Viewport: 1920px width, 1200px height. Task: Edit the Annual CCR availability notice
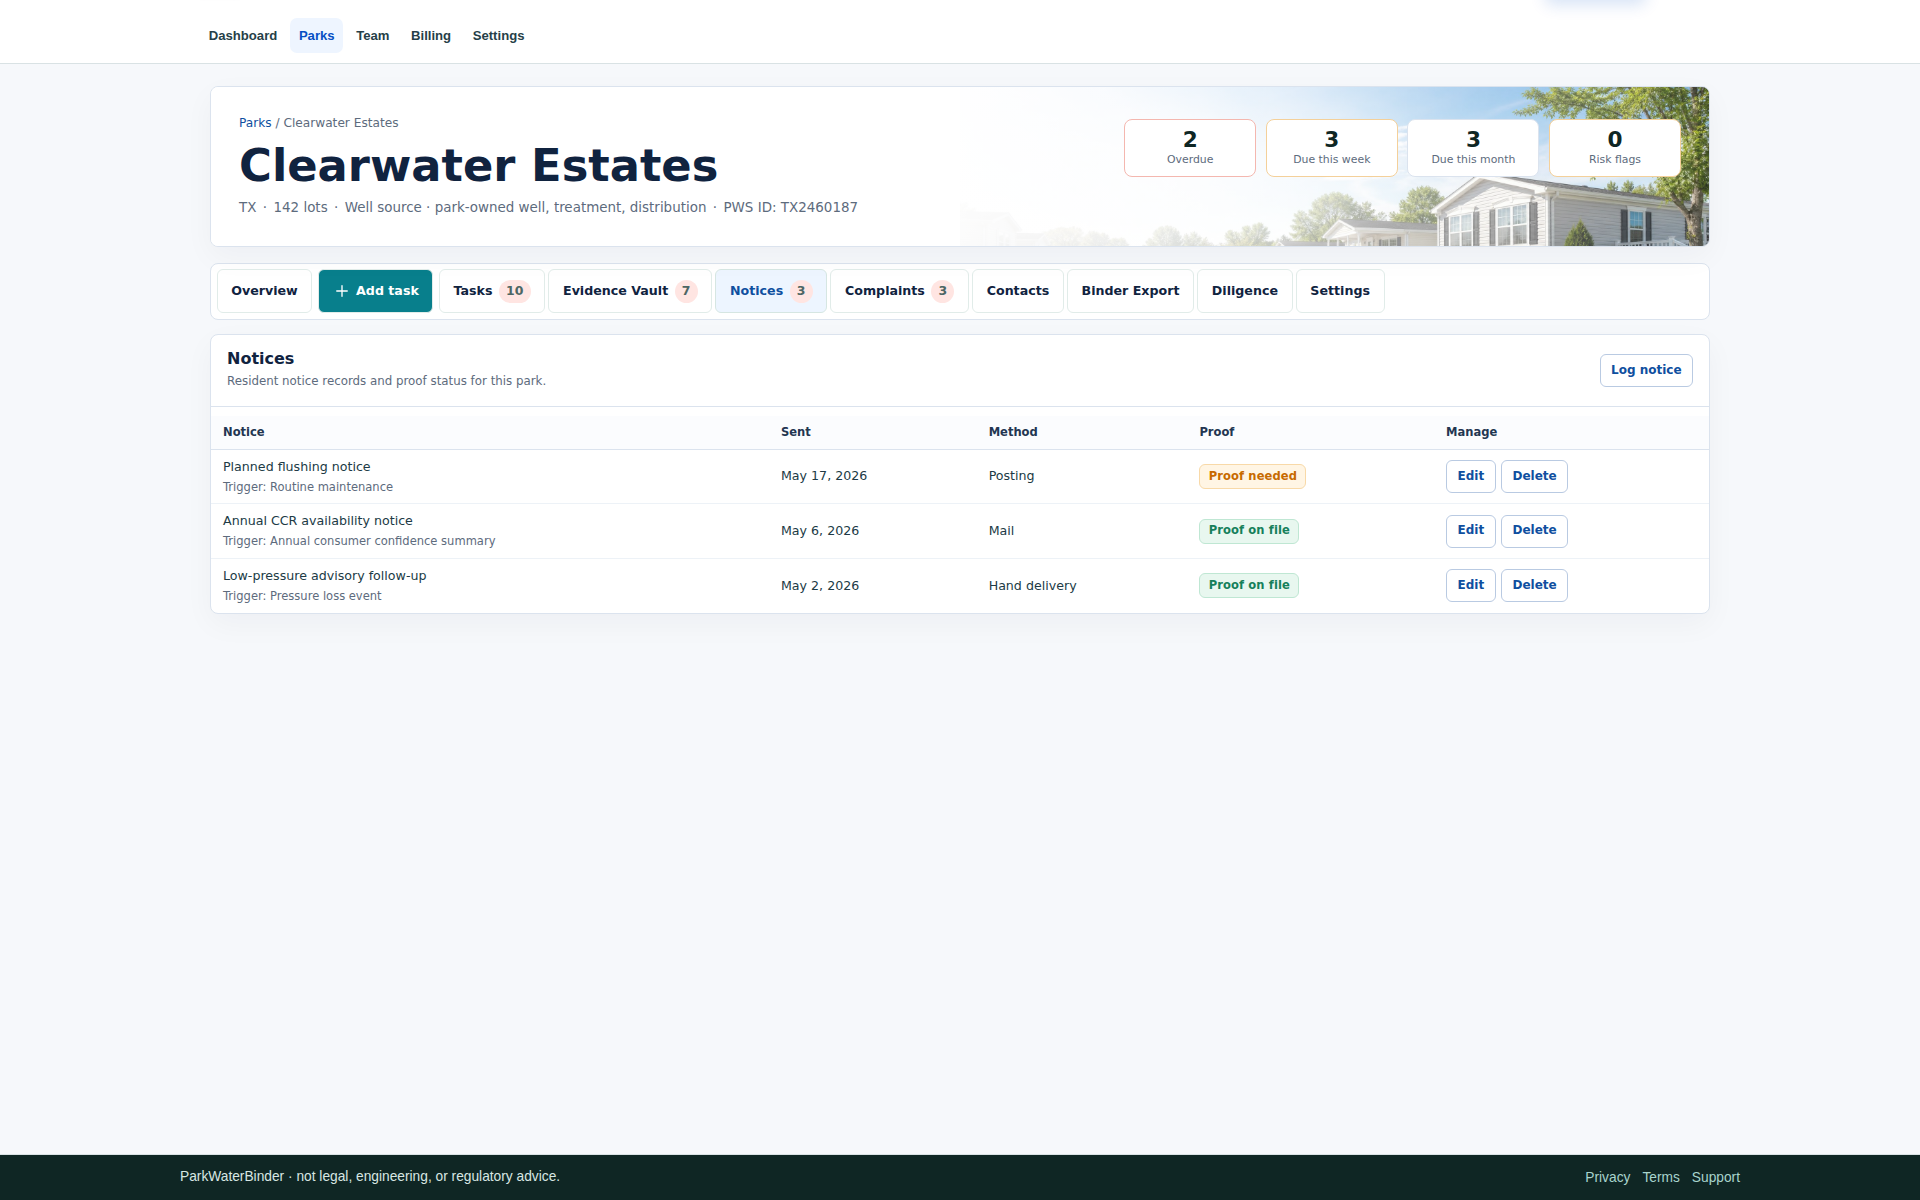click(x=1470, y=530)
